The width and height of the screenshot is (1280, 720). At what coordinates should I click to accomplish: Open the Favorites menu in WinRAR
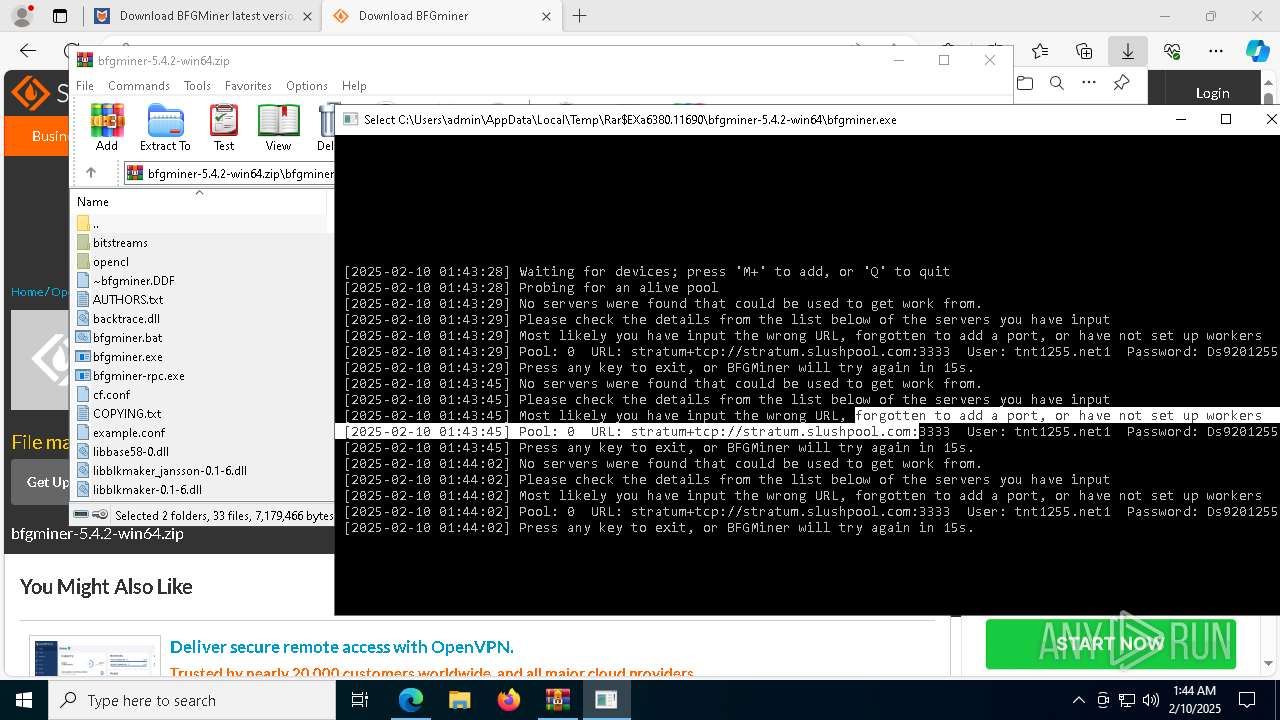(x=248, y=86)
